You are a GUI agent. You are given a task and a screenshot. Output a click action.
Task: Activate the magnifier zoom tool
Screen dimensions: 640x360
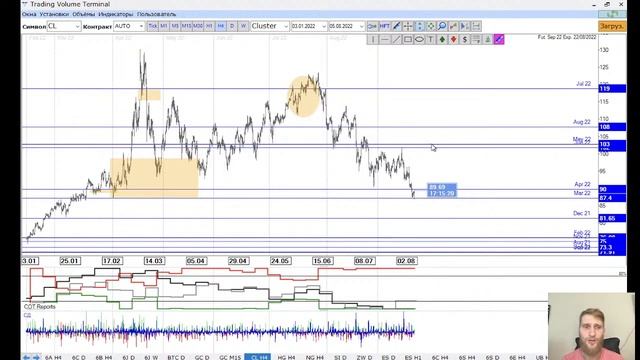click(x=442, y=26)
